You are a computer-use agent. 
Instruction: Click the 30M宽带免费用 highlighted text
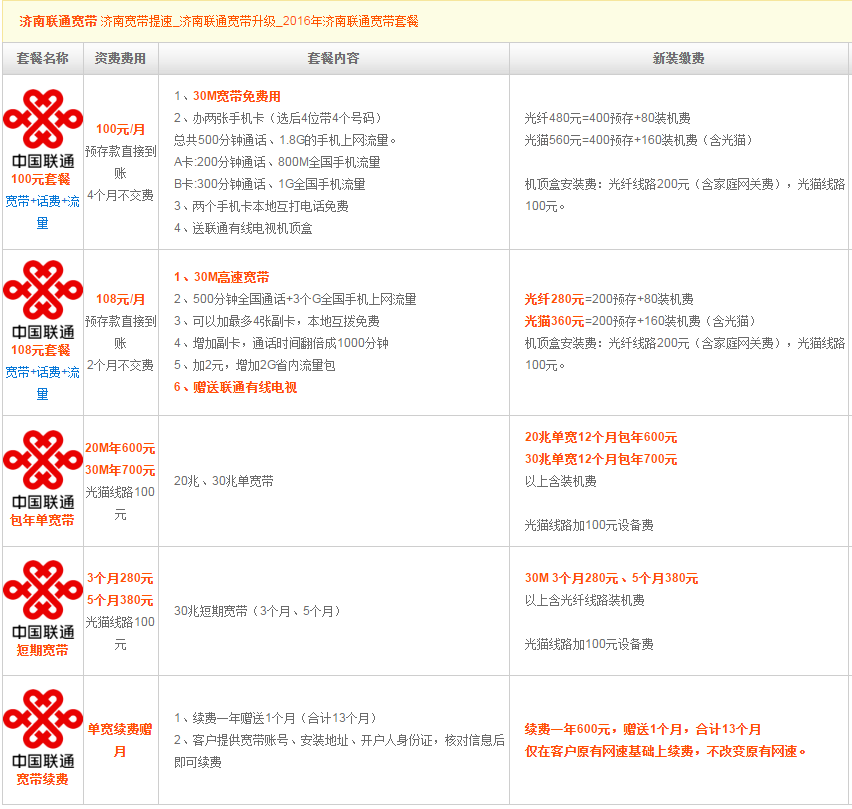coord(236,96)
